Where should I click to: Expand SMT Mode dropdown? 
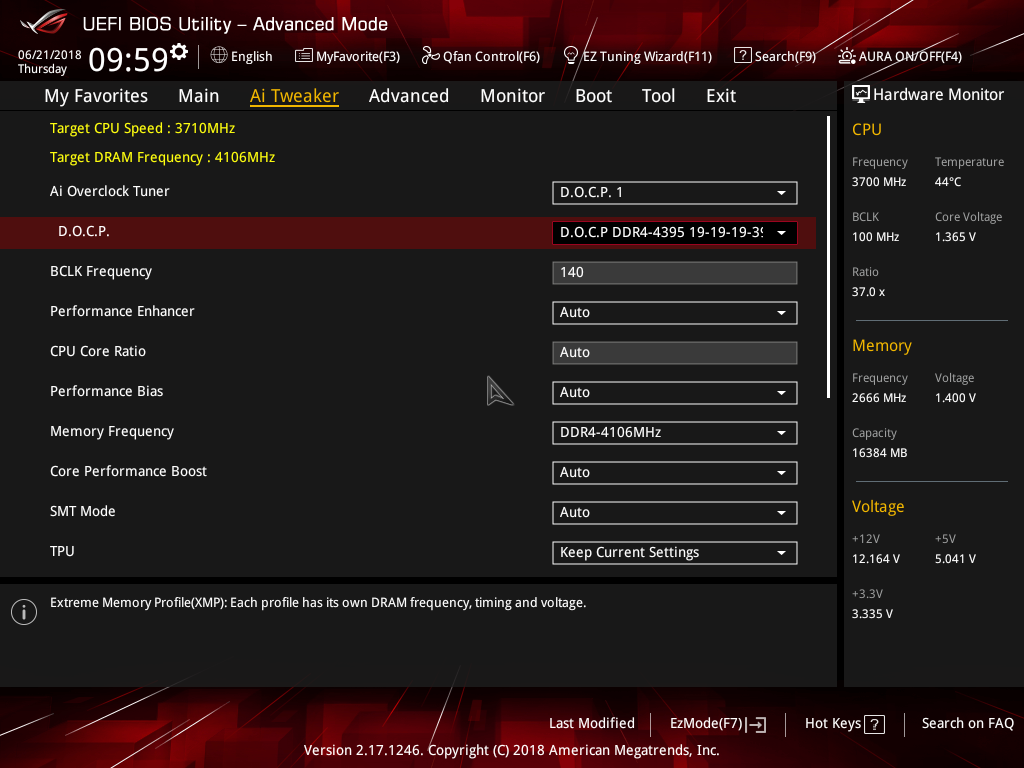(675, 513)
